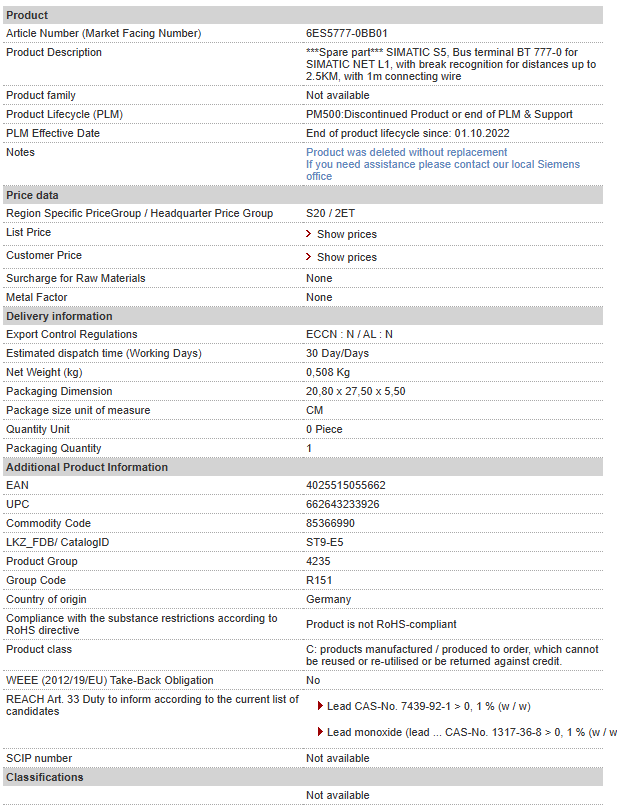This screenshot has width=617, height=806.
Task: Click the red chevron beside Customer Price
Action: (308, 257)
